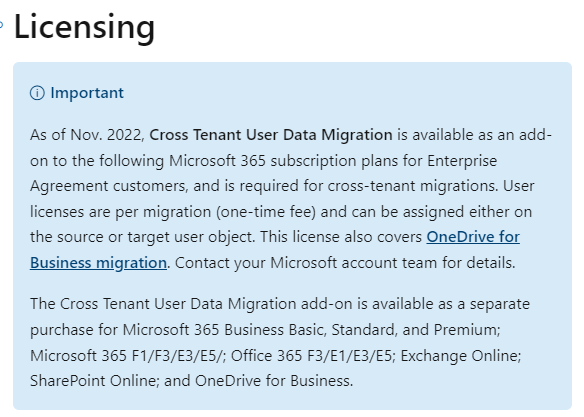Screen dimensions: 584x417
Task: Click 'OneDrive for Business.' at paragraph end
Action: click(274, 381)
